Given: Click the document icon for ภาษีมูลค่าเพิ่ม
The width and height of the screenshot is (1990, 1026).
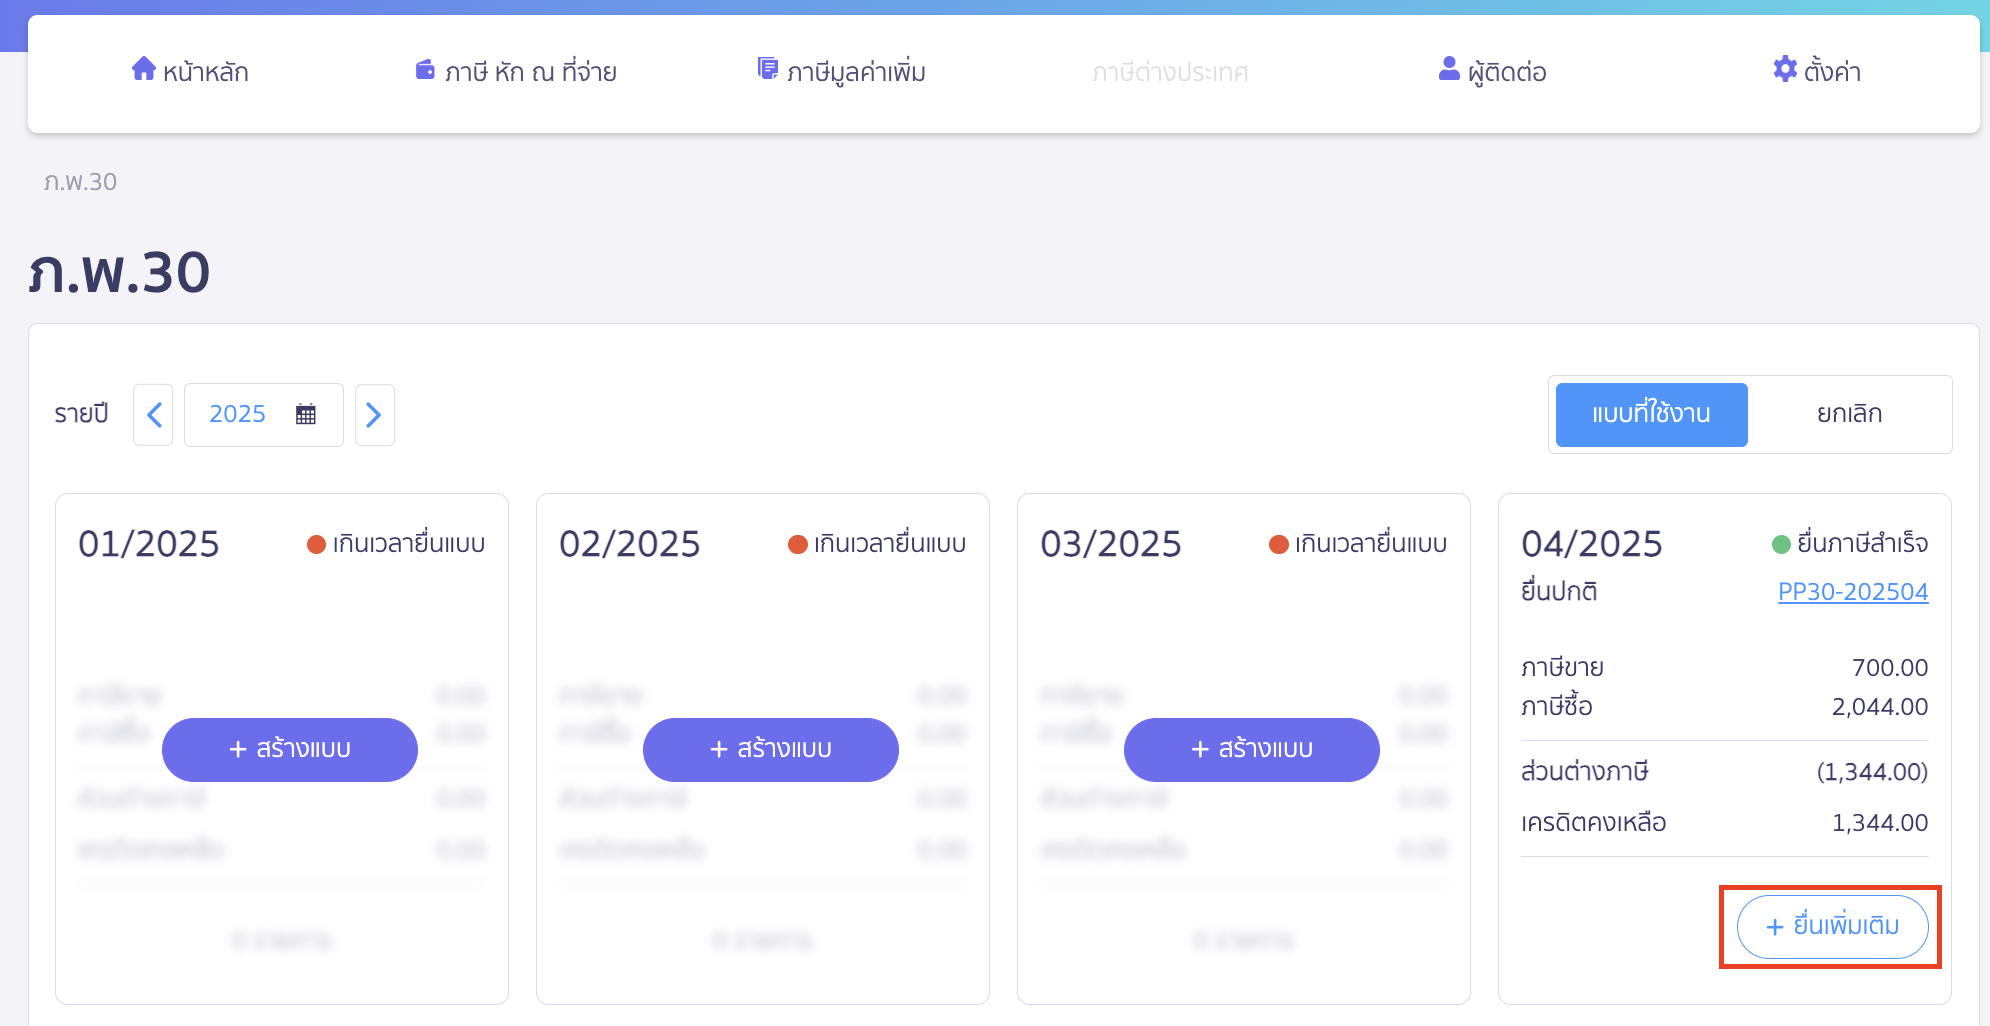Looking at the screenshot, I should point(767,69).
